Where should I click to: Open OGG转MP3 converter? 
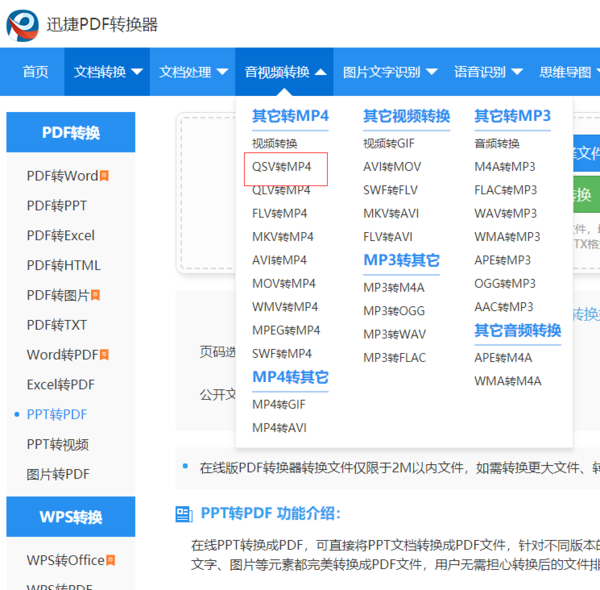coord(505,284)
